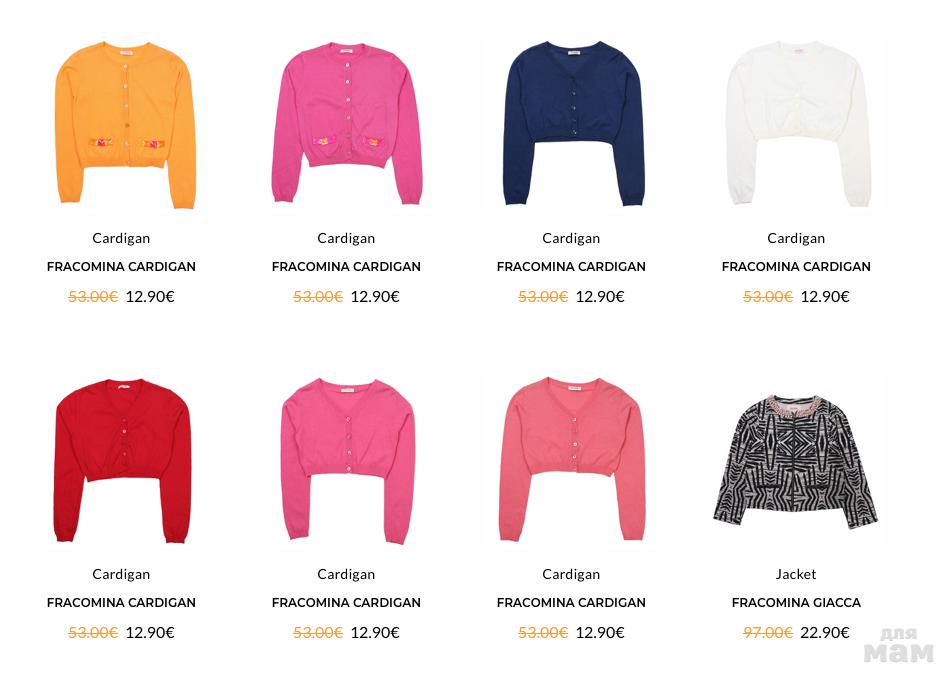Click FRACOMINA CARDIGAN title under orange cardigan
Image resolution: width=949 pixels, height=677 pixels.
[x=121, y=267]
